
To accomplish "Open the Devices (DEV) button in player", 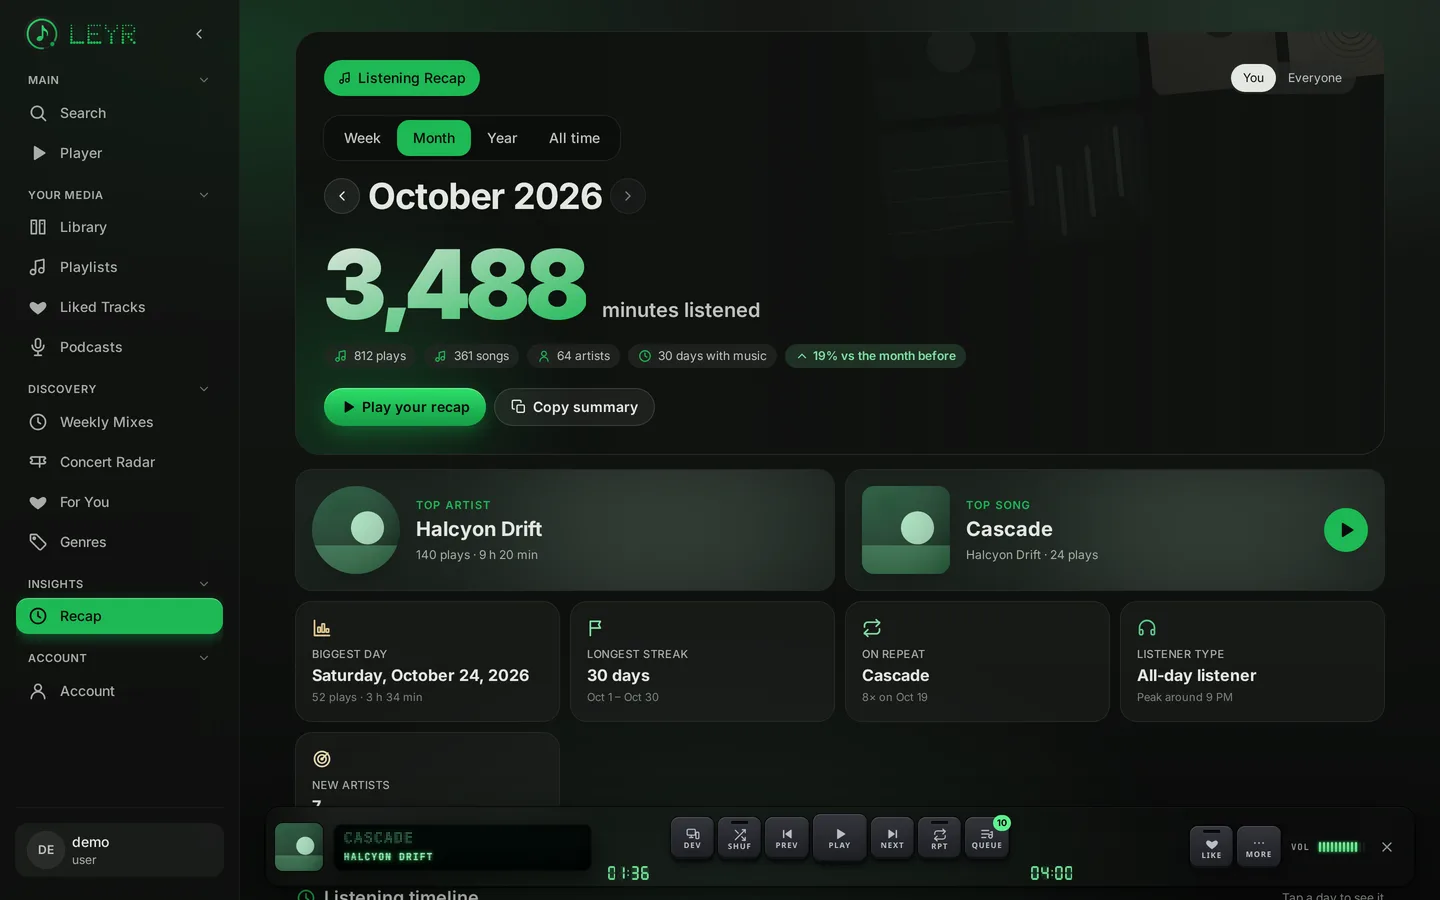I will [x=692, y=838].
